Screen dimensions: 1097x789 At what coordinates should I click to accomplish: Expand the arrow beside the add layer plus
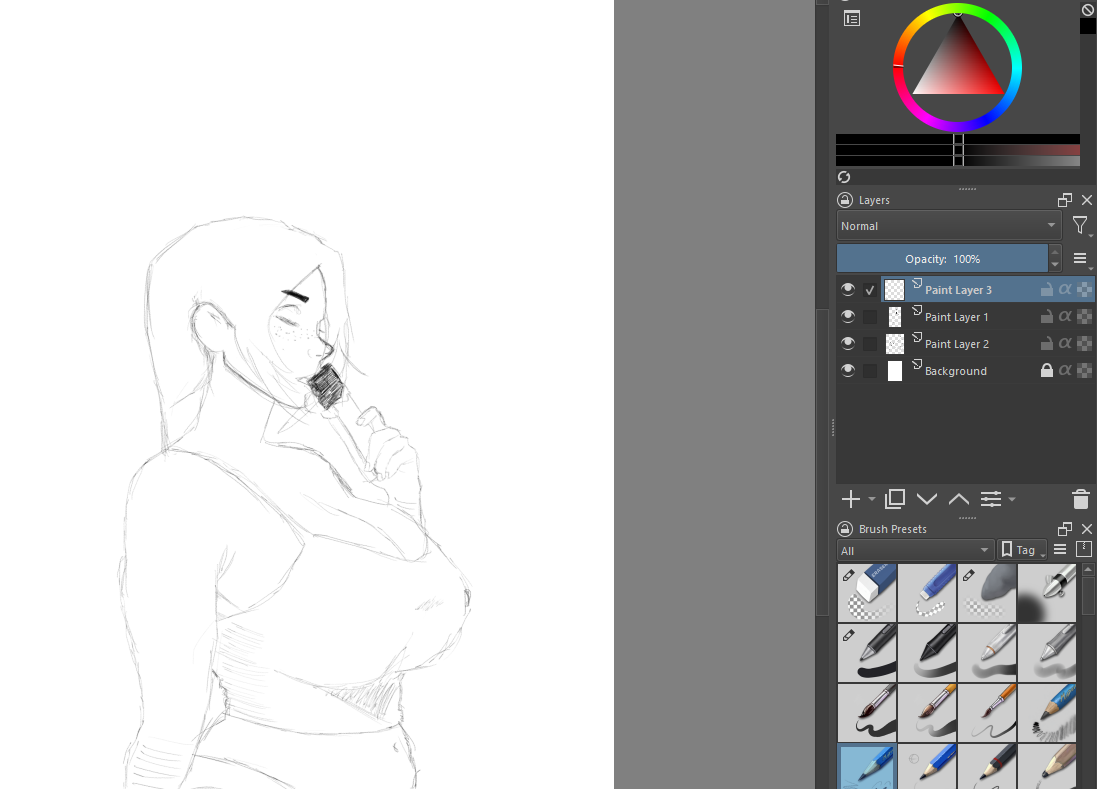click(871, 499)
